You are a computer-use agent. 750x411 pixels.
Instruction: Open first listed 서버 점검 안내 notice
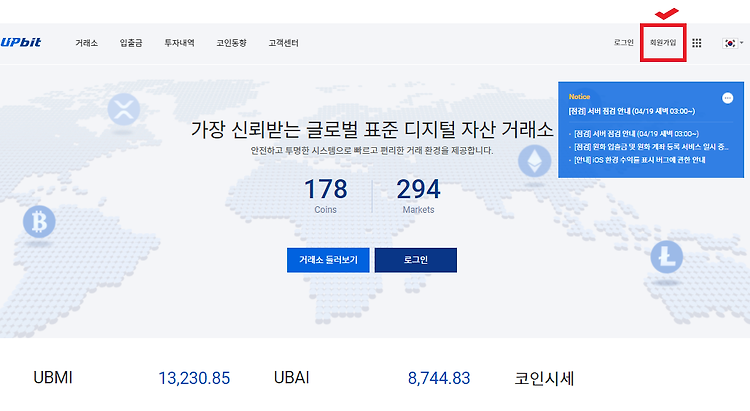[636, 134]
